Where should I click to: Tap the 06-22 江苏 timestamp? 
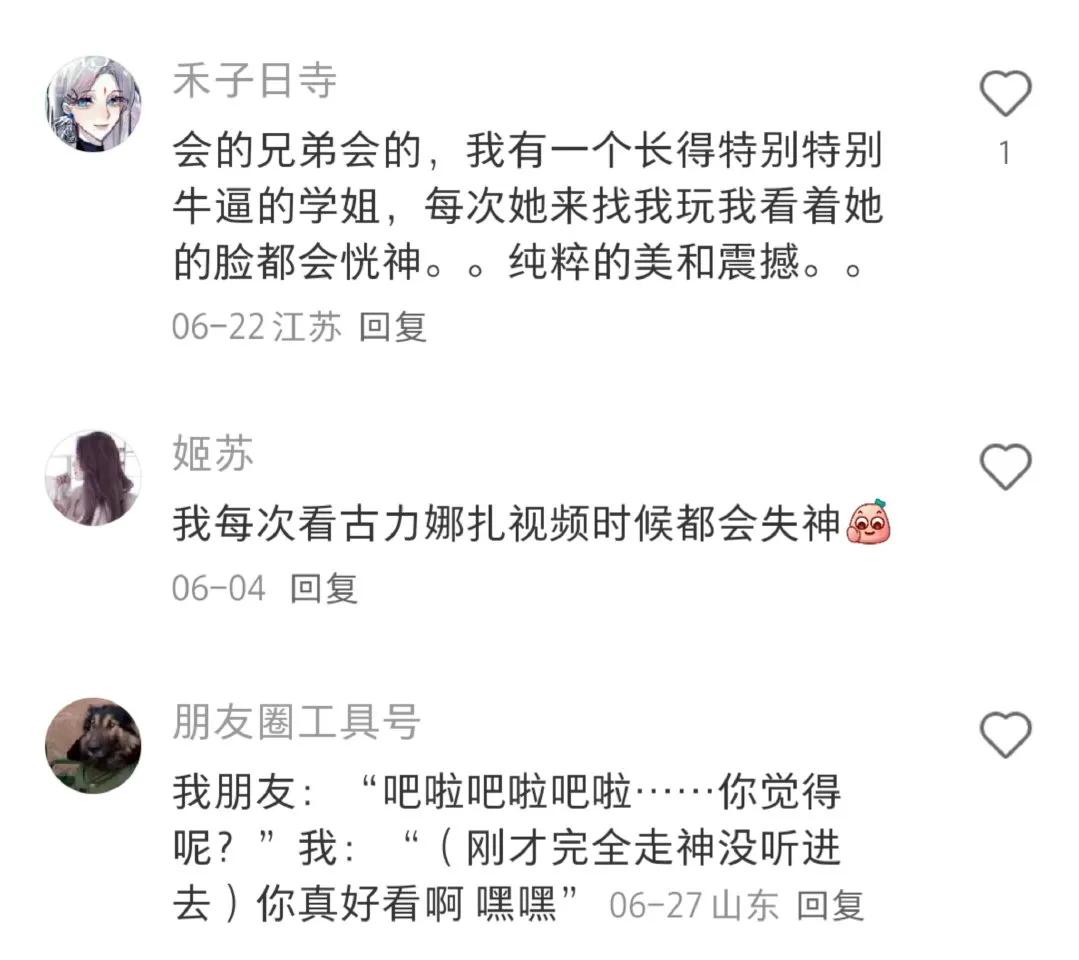(x=257, y=326)
